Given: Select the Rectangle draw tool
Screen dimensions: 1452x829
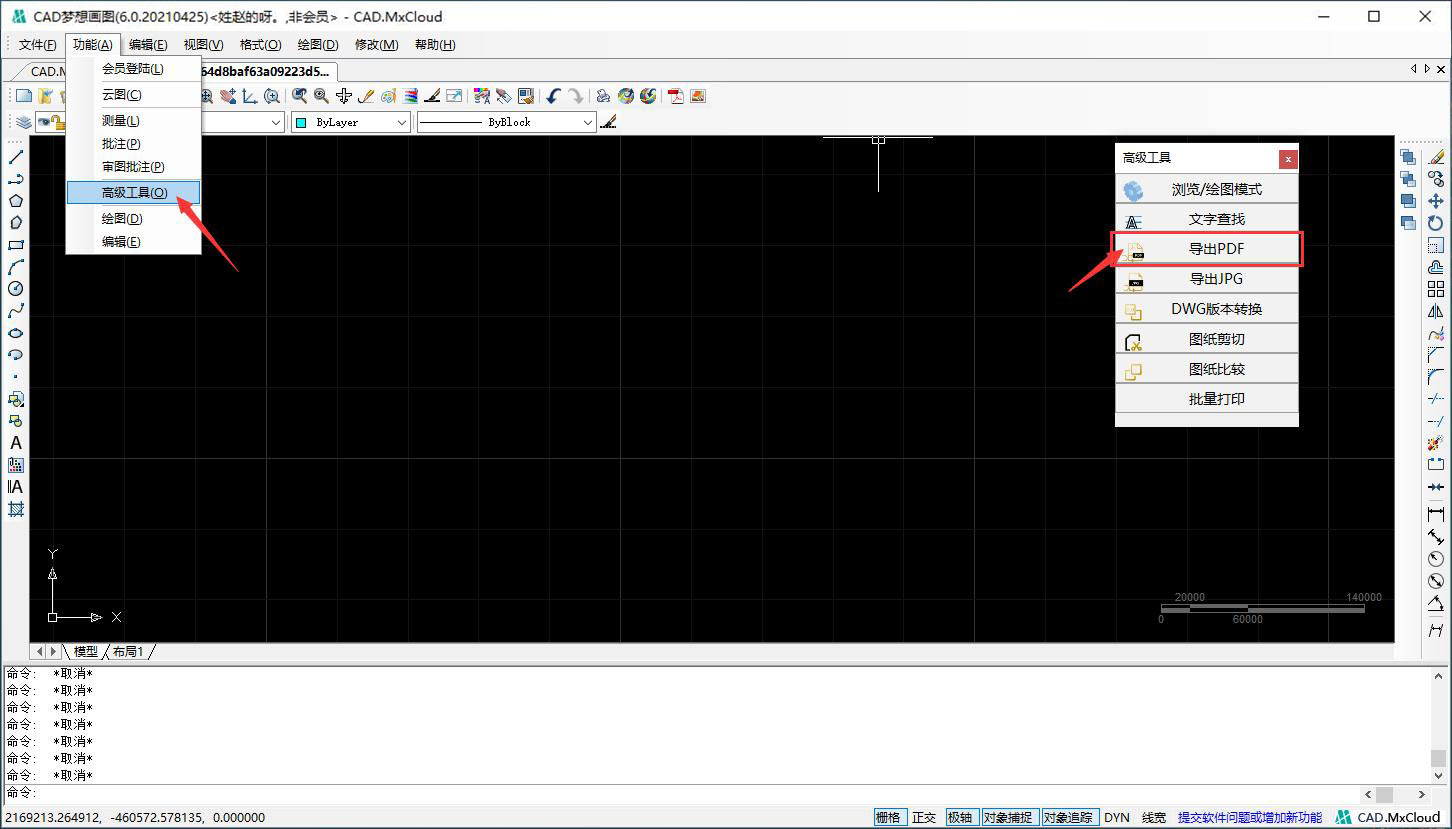Looking at the screenshot, I should [16, 245].
